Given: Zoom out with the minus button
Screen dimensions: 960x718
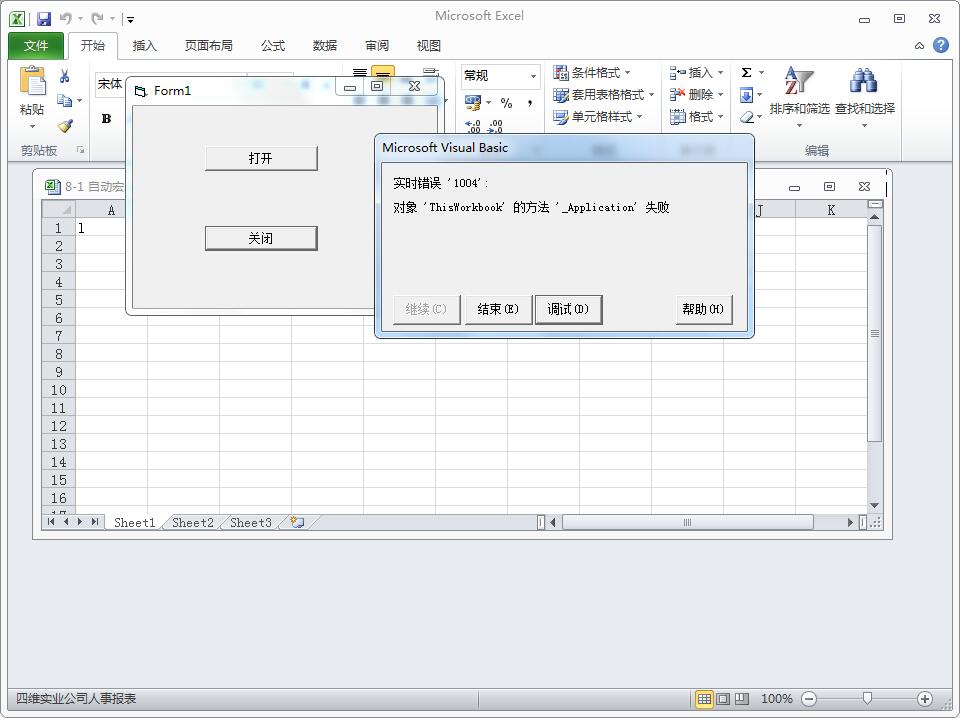Looking at the screenshot, I should click(809, 699).
